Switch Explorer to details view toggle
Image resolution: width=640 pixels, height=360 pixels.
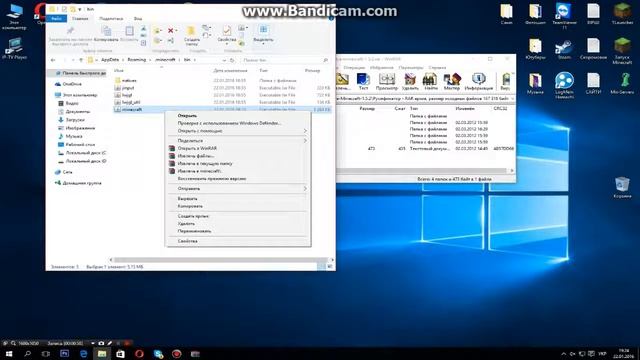[x=321, y=267]
